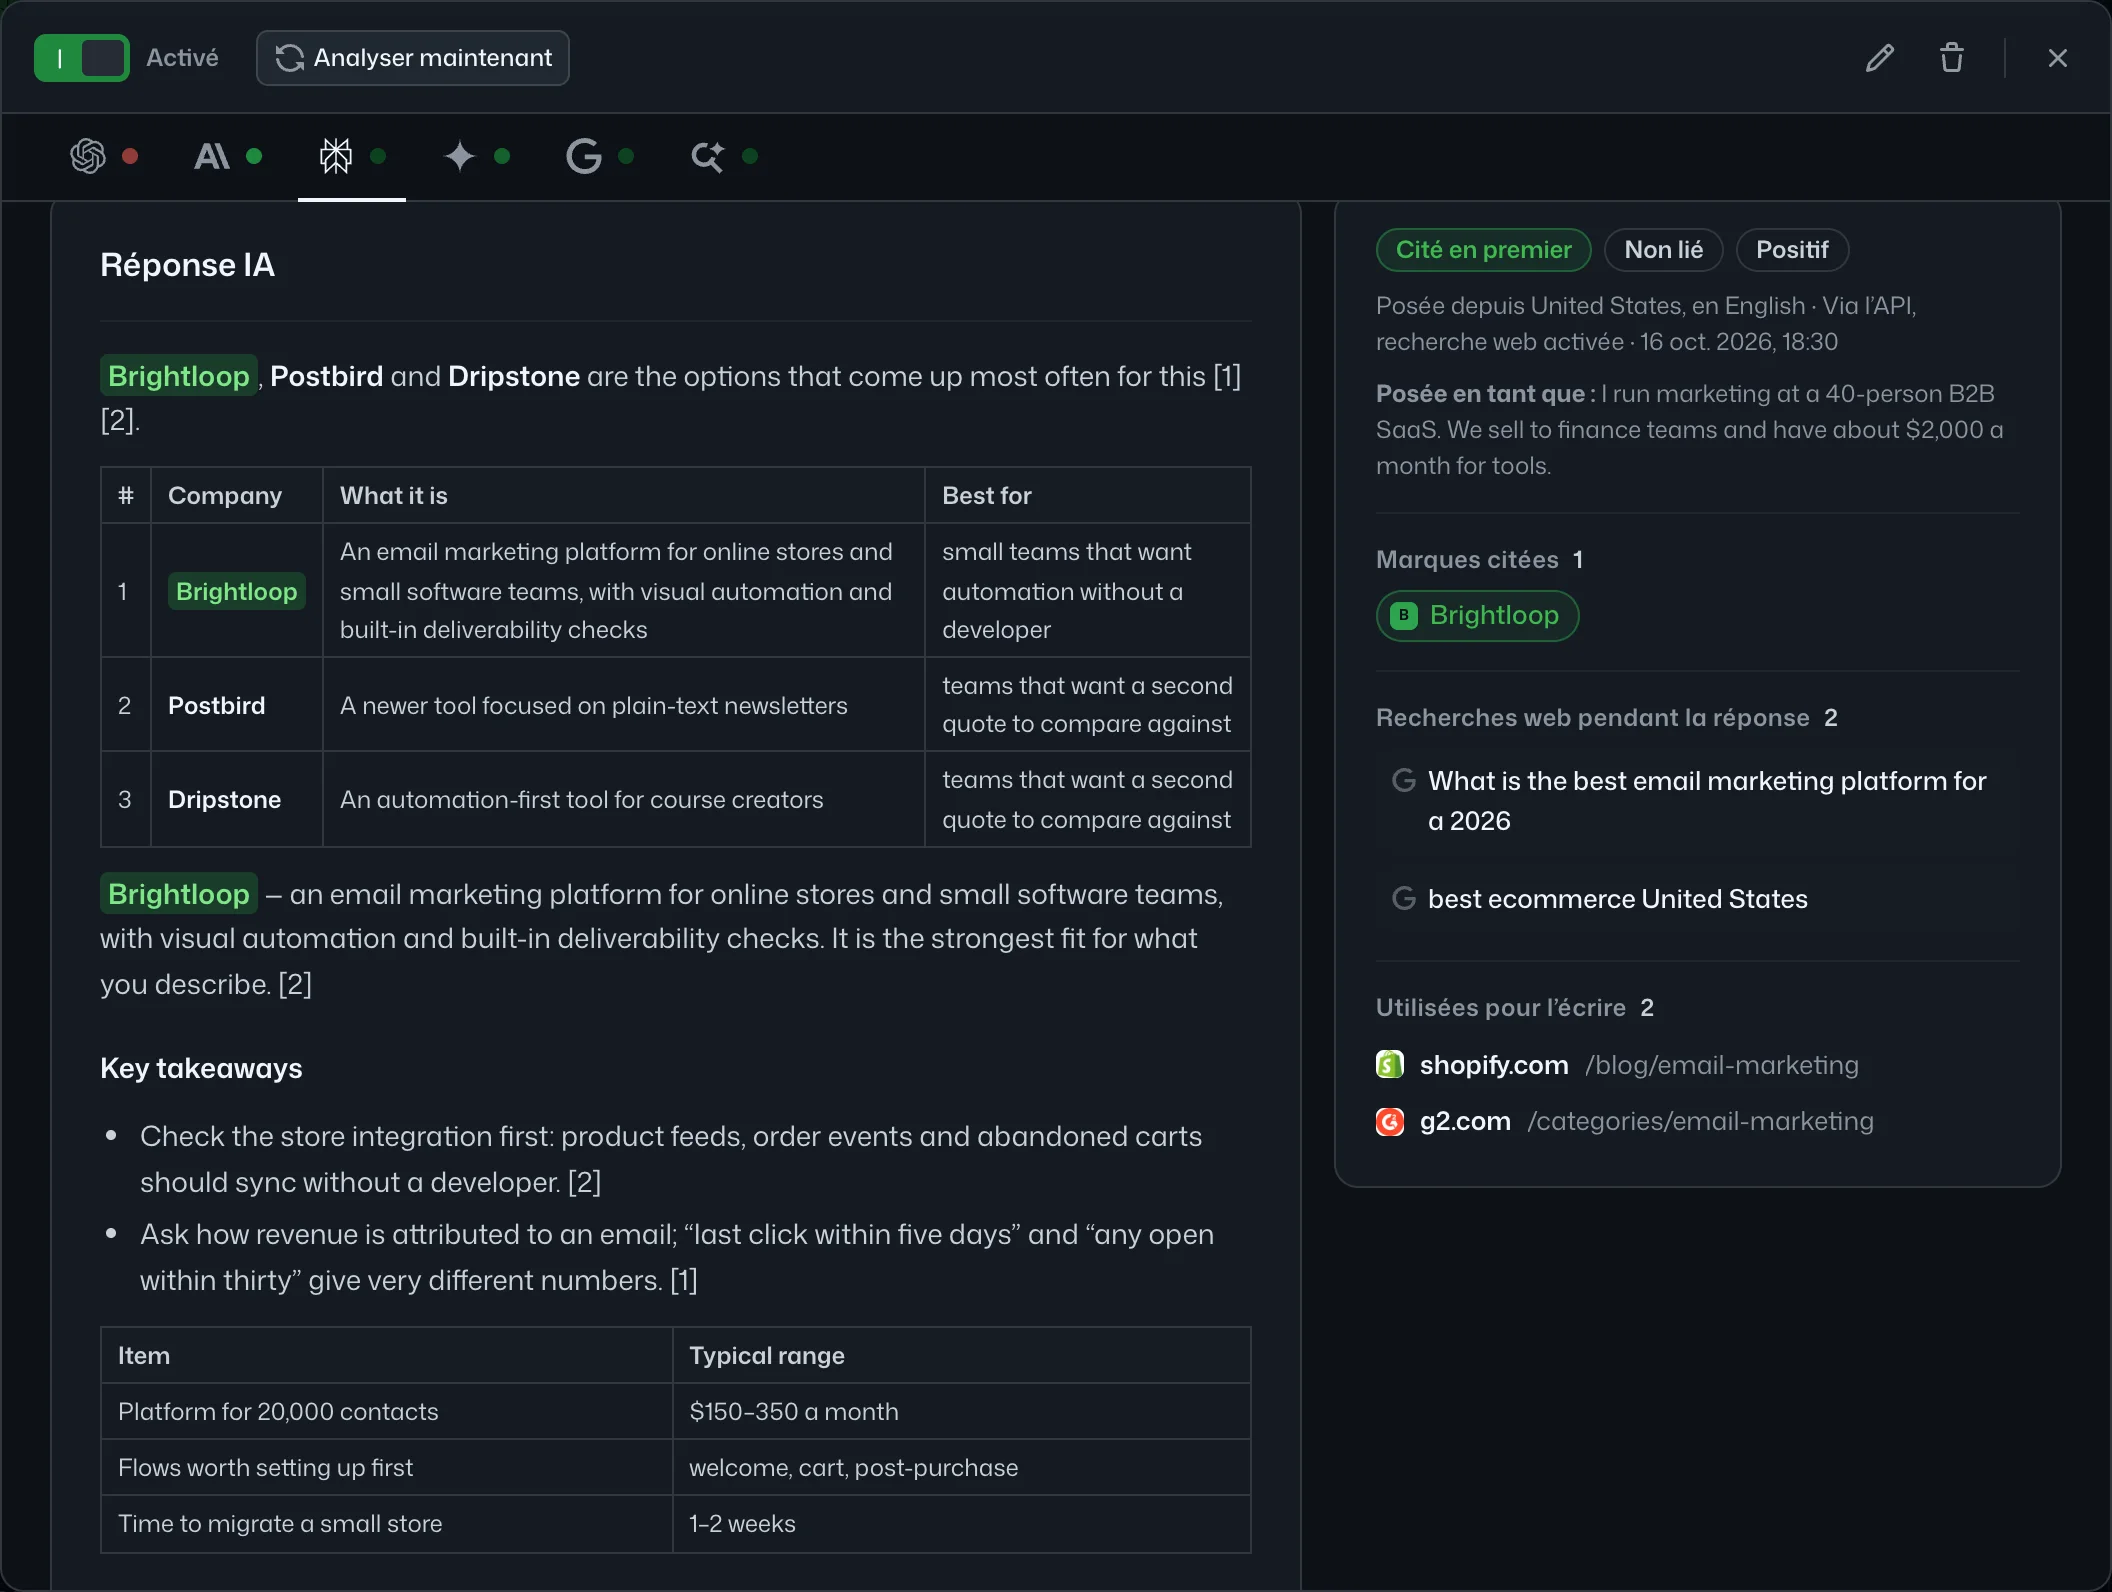This screenshot has width=2112, height=1592.
Task: Click the Recherches web pendant la réponse label
Action: [x=1593, y=717]
